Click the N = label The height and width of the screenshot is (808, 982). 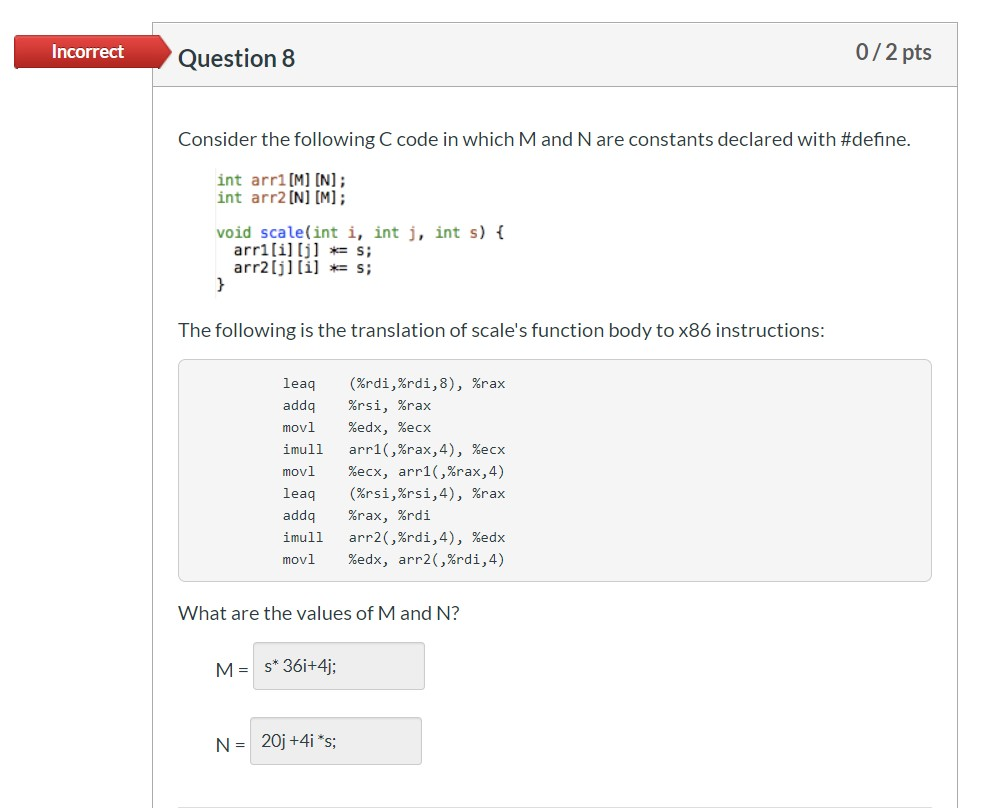click(231, 744)
